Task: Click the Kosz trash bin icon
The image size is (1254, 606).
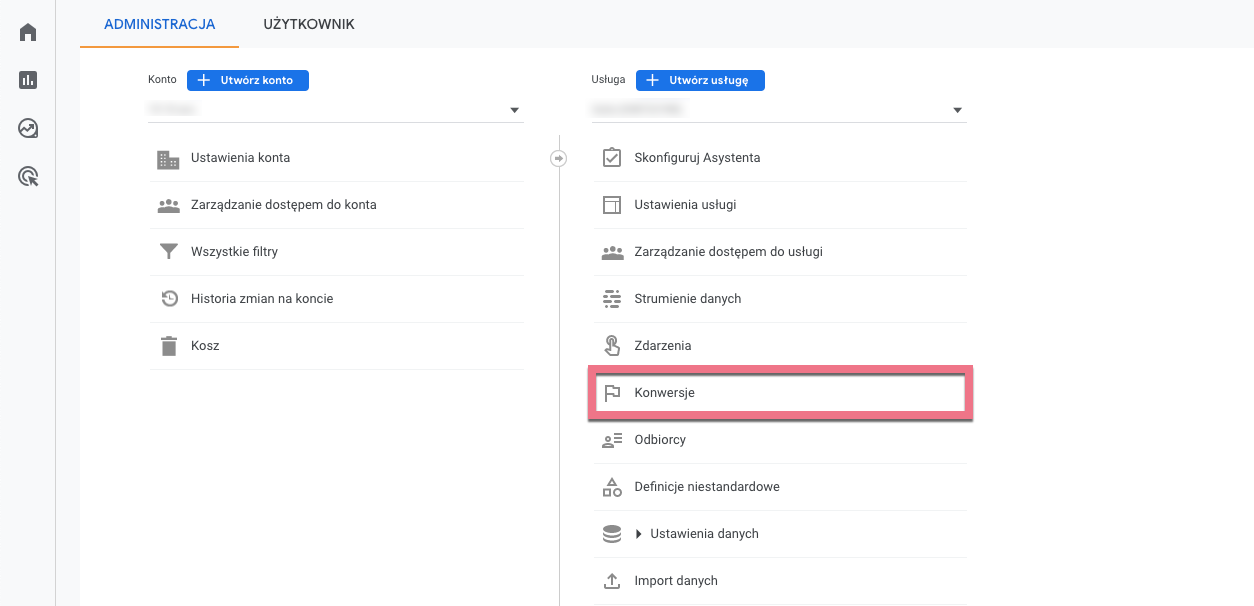Action: (x=168, y=346)
